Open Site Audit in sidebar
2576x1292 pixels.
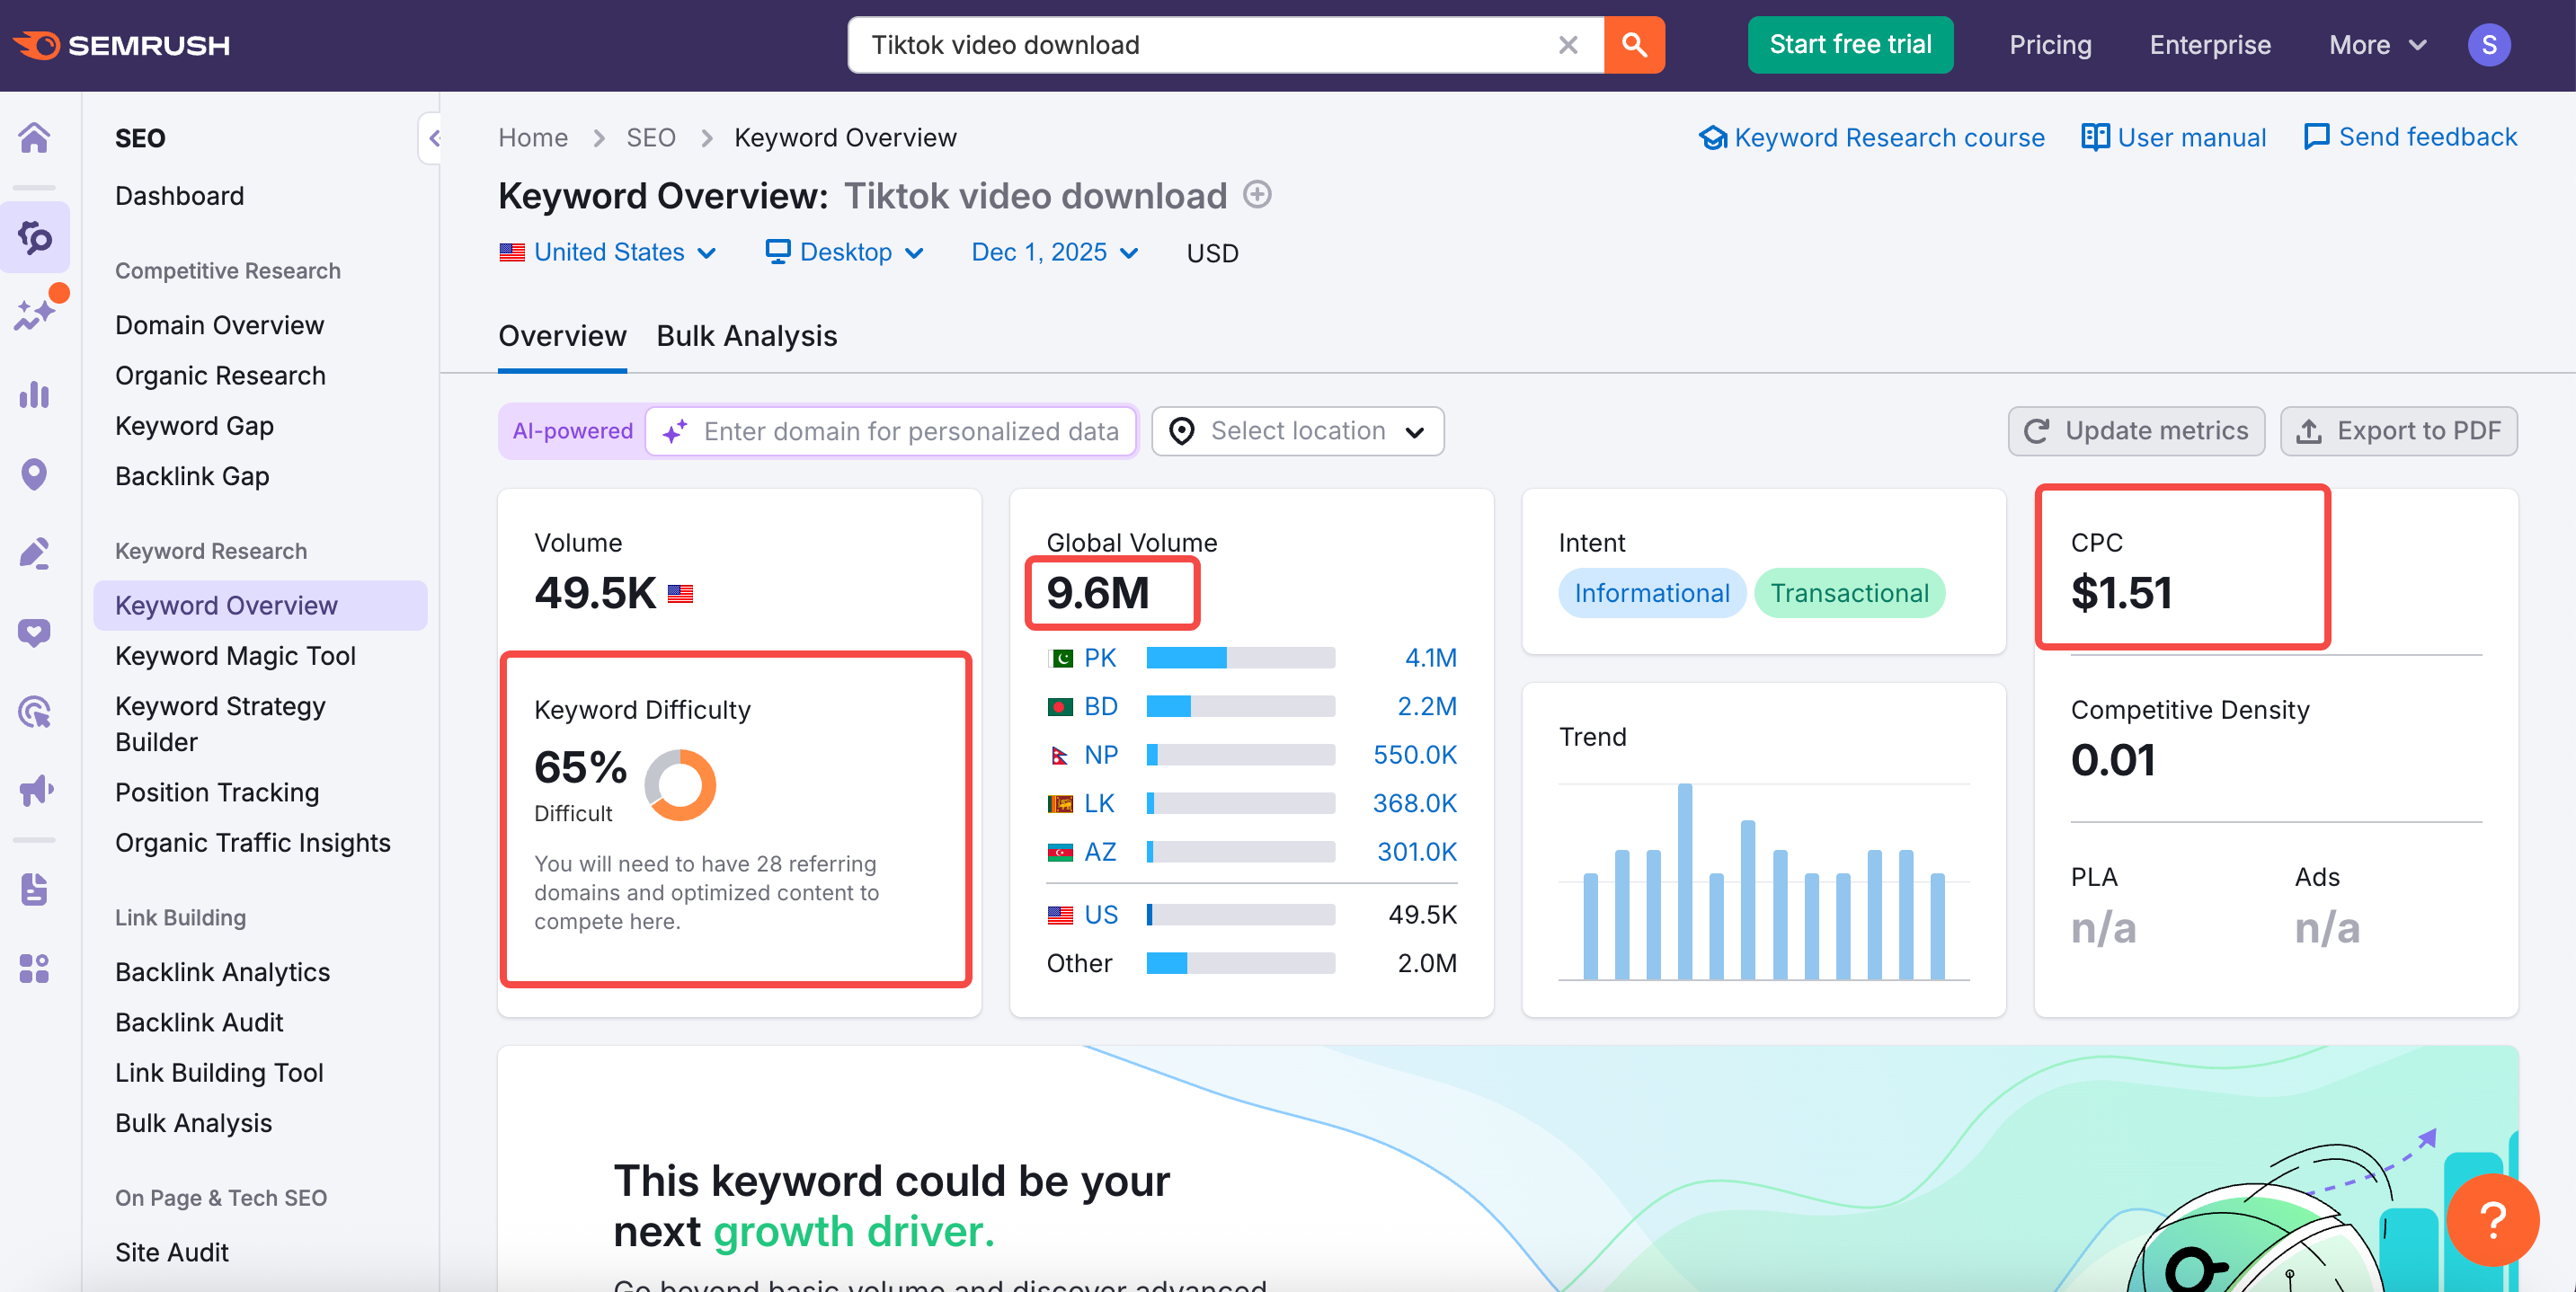coord(172,1252)
